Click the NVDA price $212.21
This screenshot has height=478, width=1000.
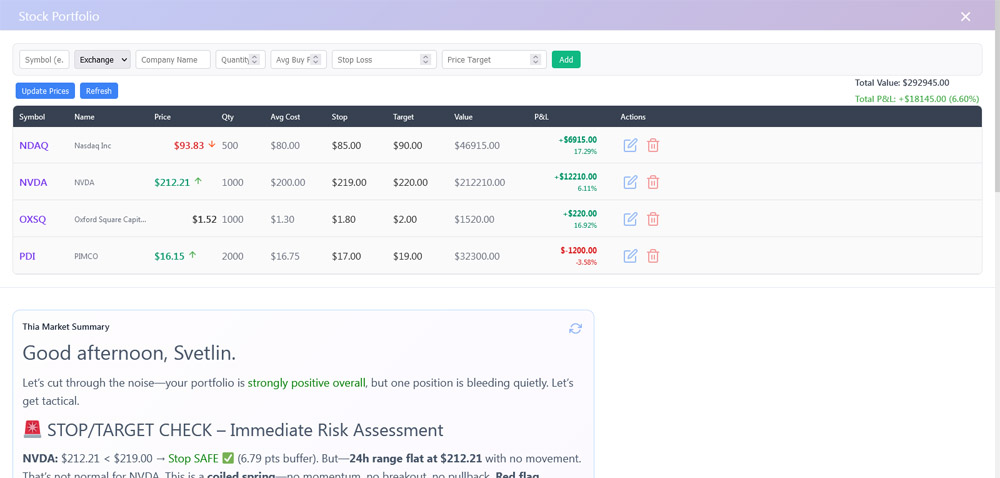point(172,182)
